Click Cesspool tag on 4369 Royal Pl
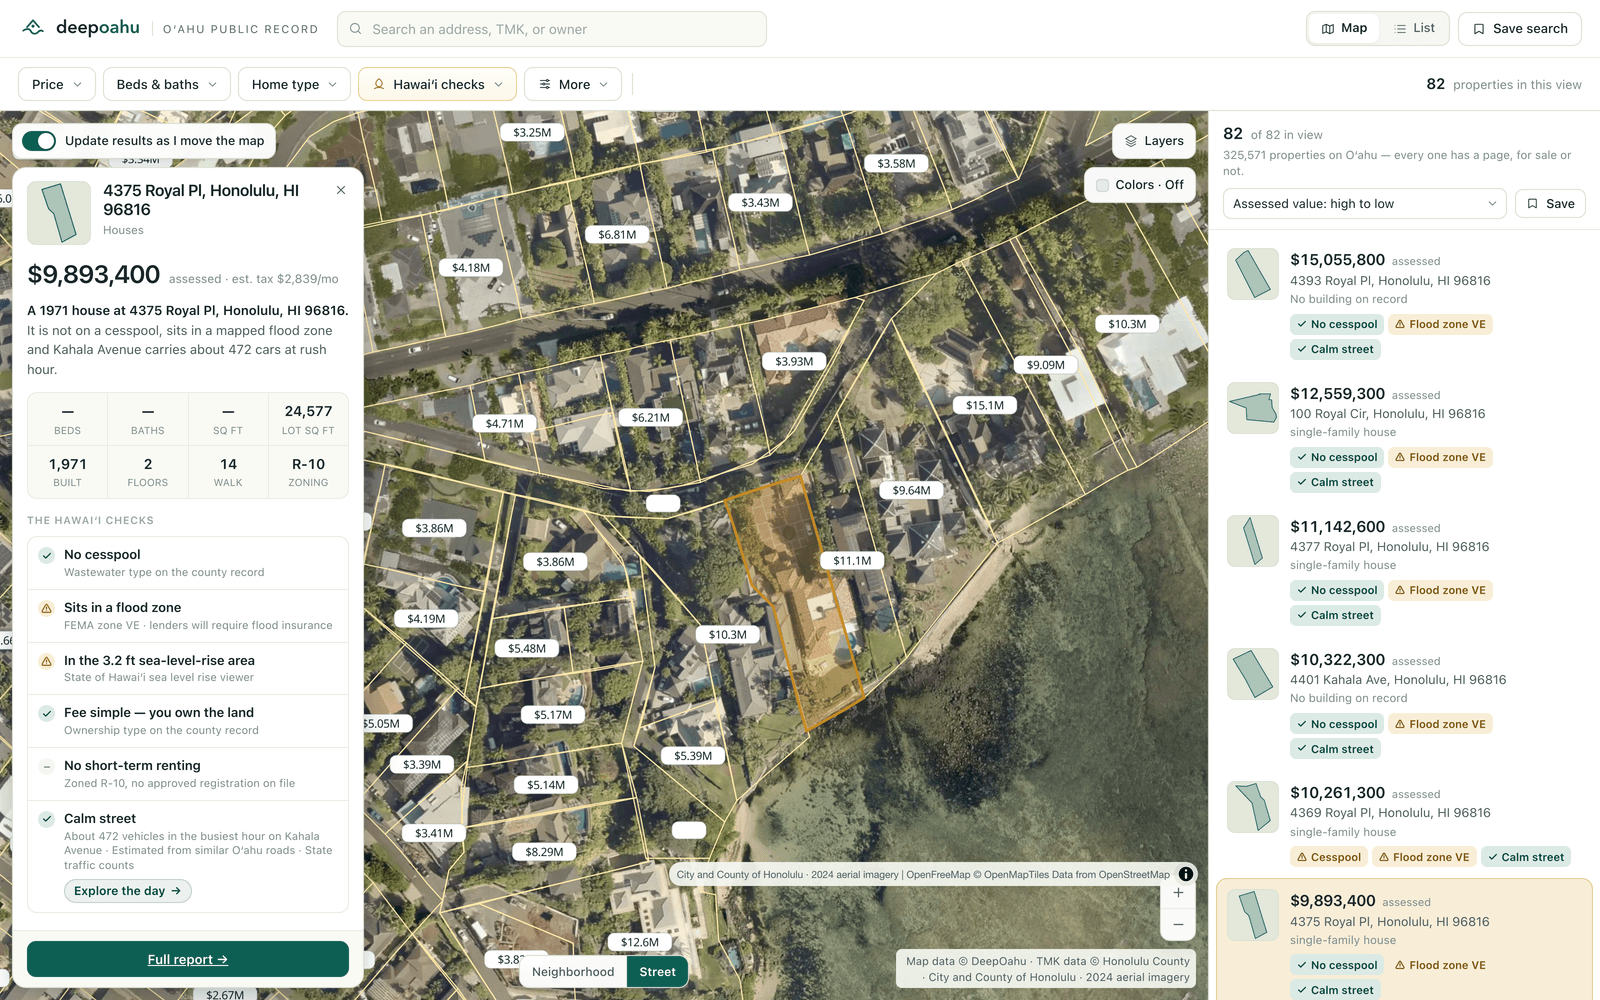1600x1000 pixels. tap(1329, 857)
